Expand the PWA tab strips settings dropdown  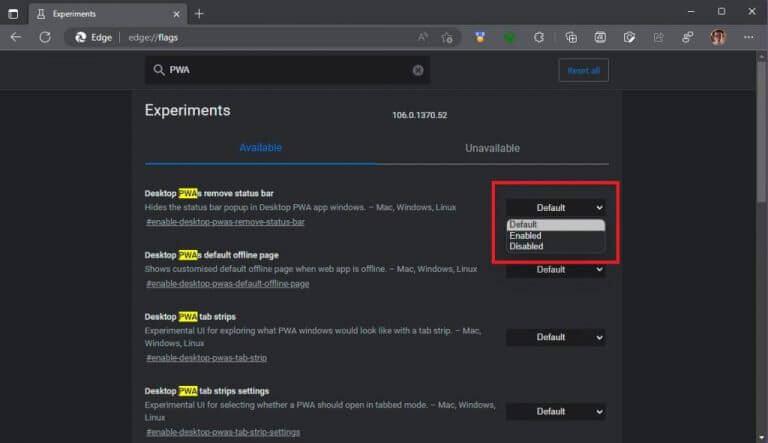pyautogui.click(x=555, y=412)
